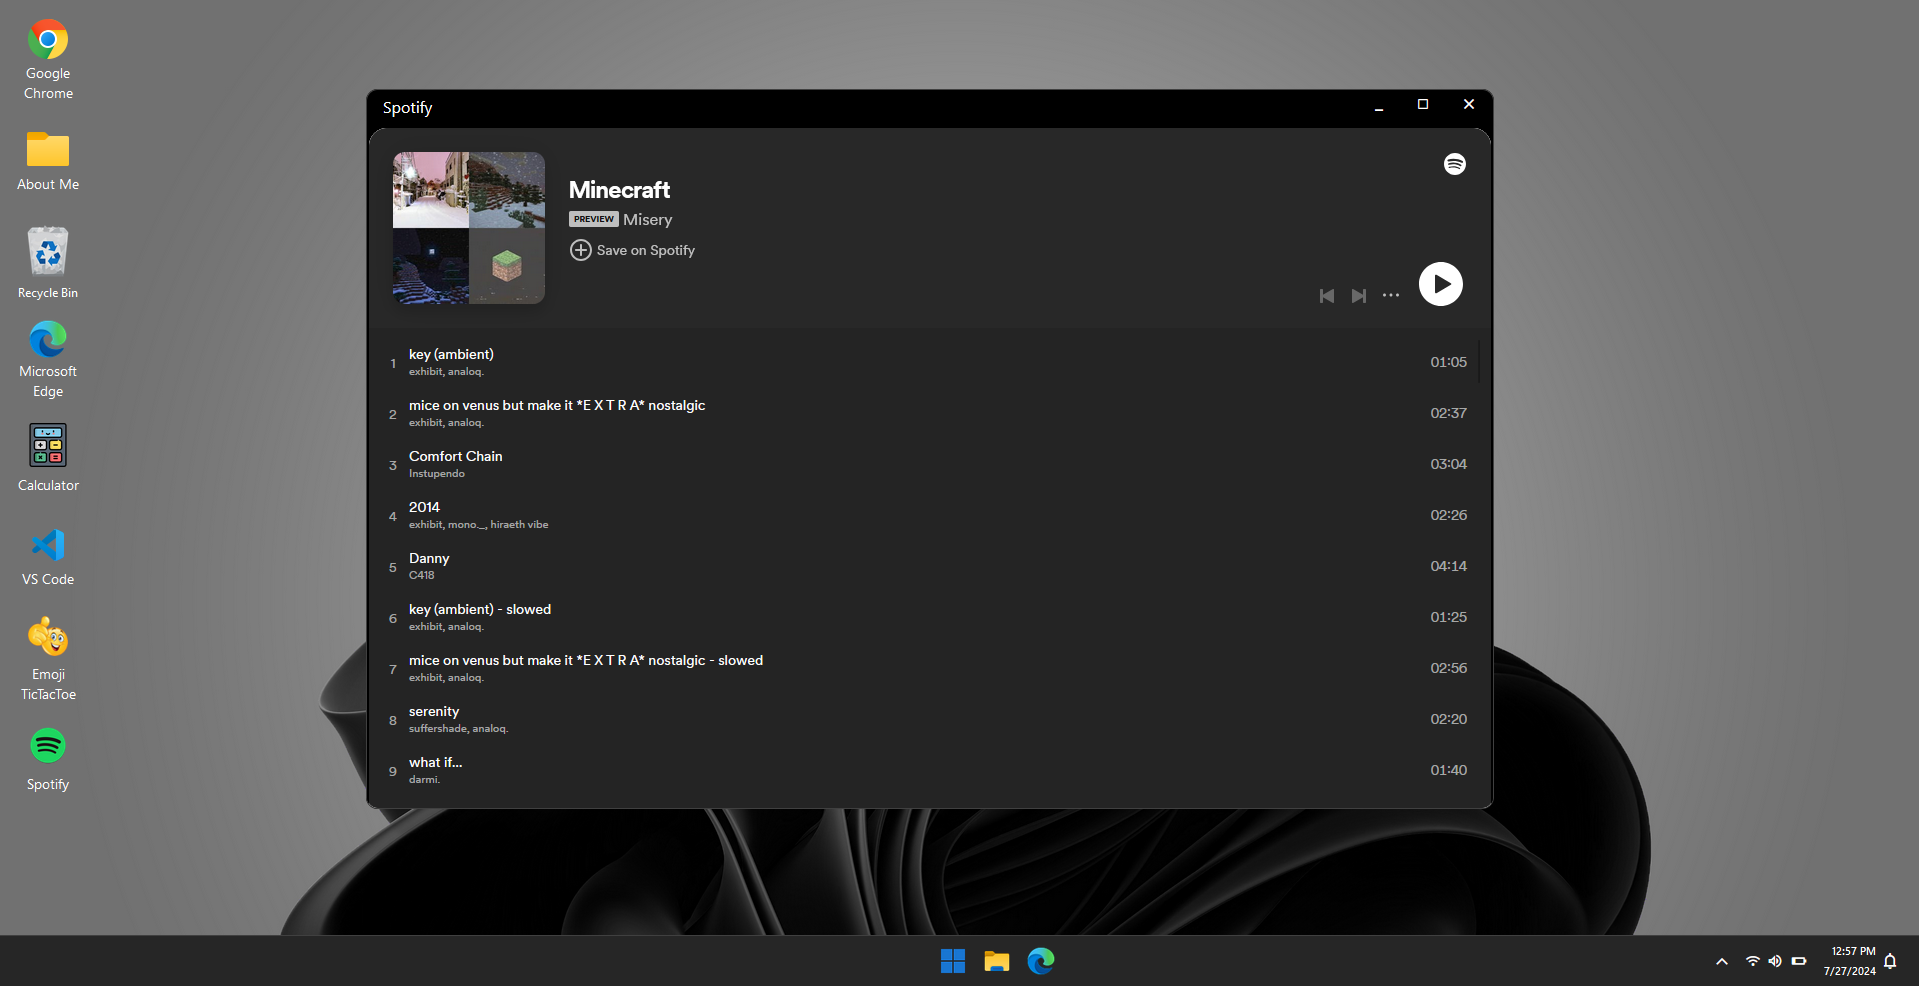Click the Save on Spotify label
This screenshot has width=1919, height=986.
[x=646, y=250]
